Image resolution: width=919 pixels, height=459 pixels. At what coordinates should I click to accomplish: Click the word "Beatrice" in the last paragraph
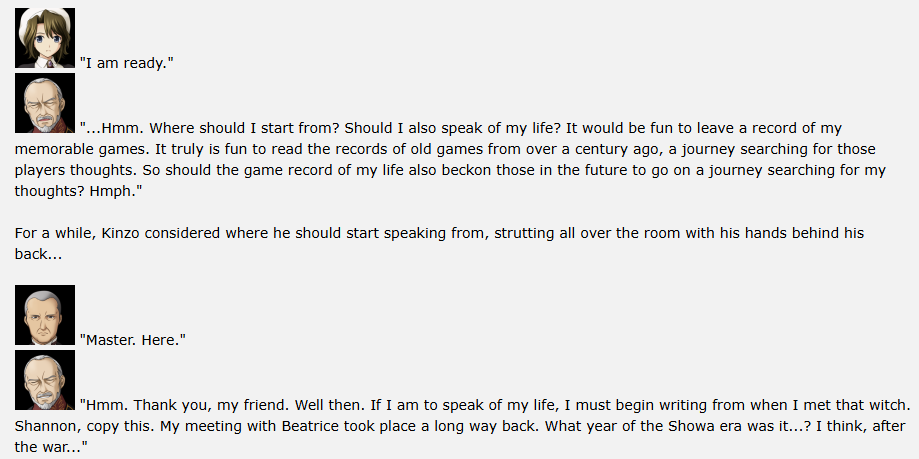point(311,426)
